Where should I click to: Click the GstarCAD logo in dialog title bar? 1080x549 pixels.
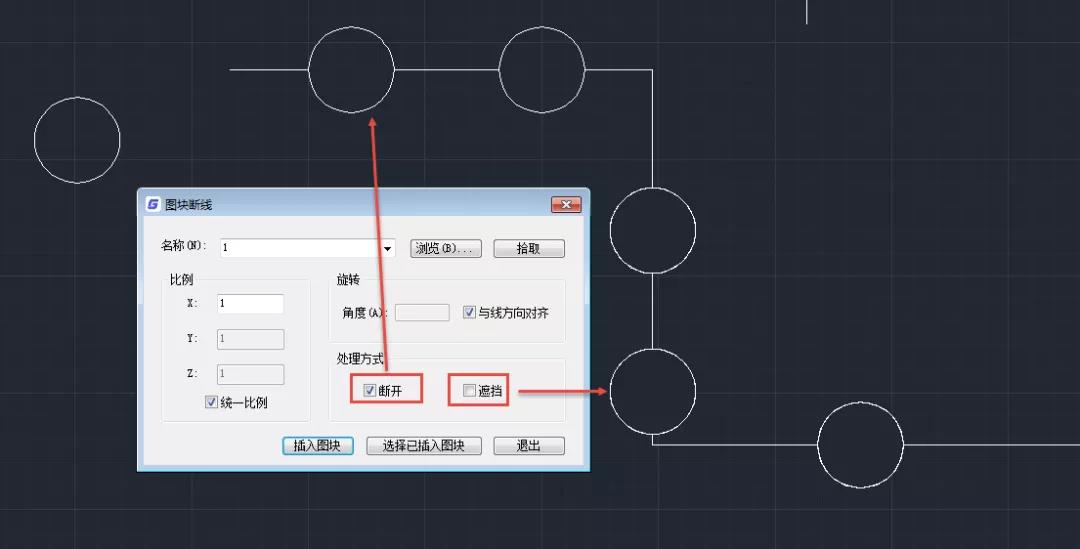pyautogui.click(x=153, y=204)
